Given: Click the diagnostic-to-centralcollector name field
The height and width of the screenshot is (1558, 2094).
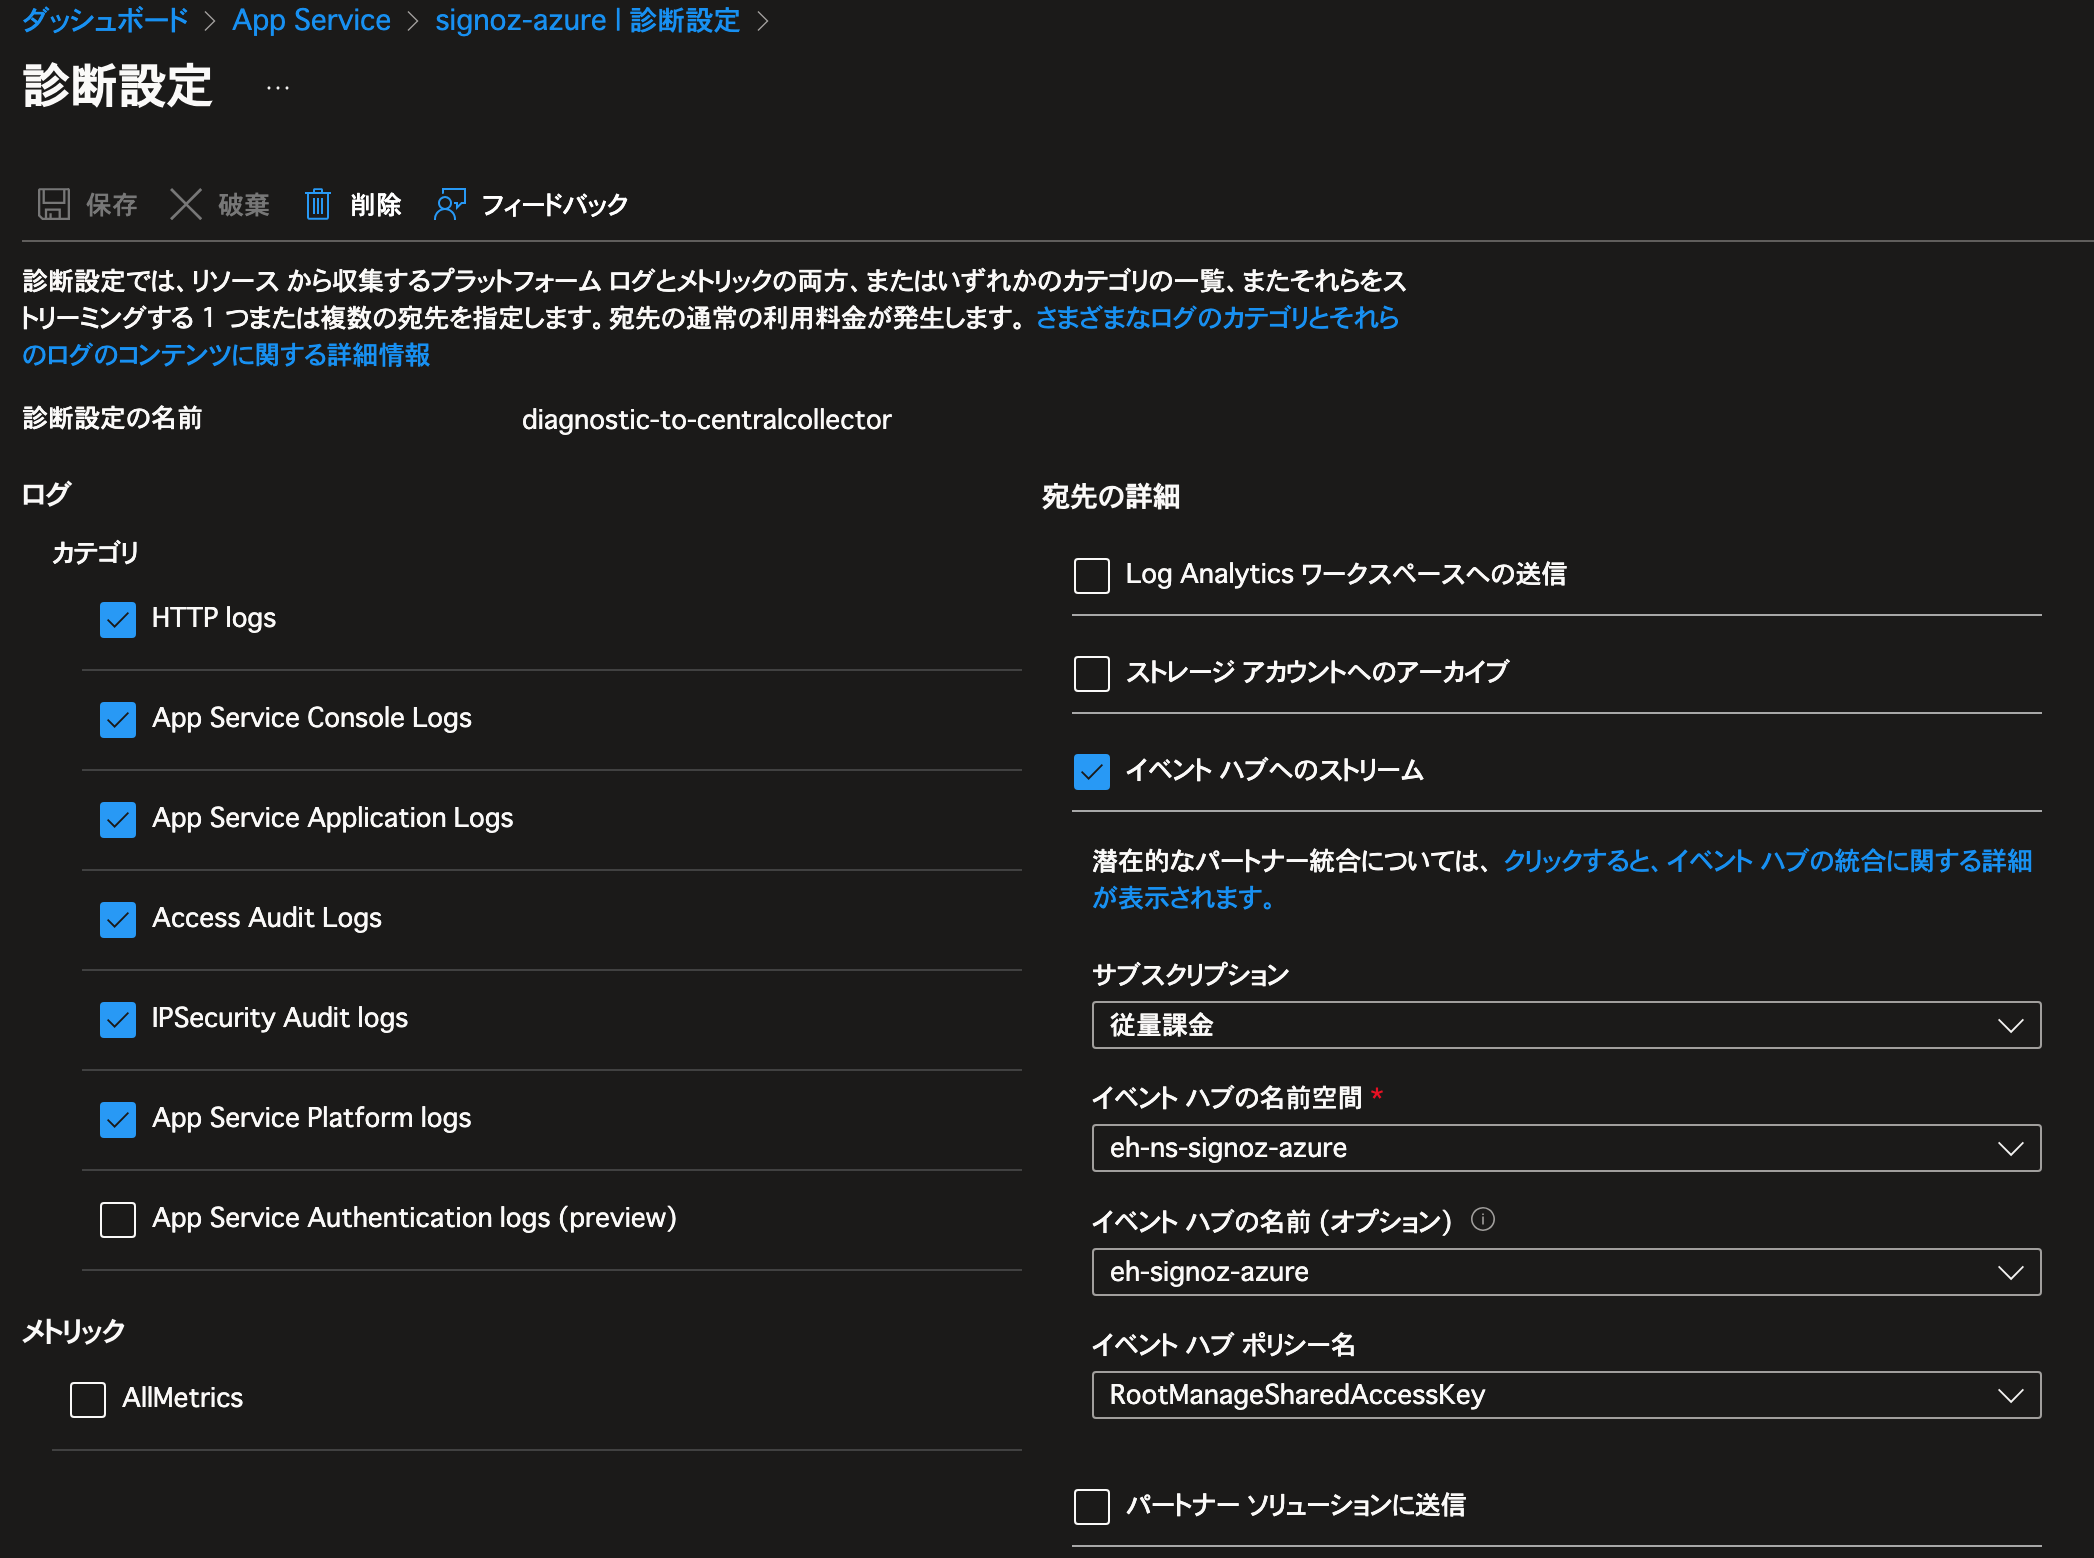Looking at the screenshot, I should (x=706, y=420).
